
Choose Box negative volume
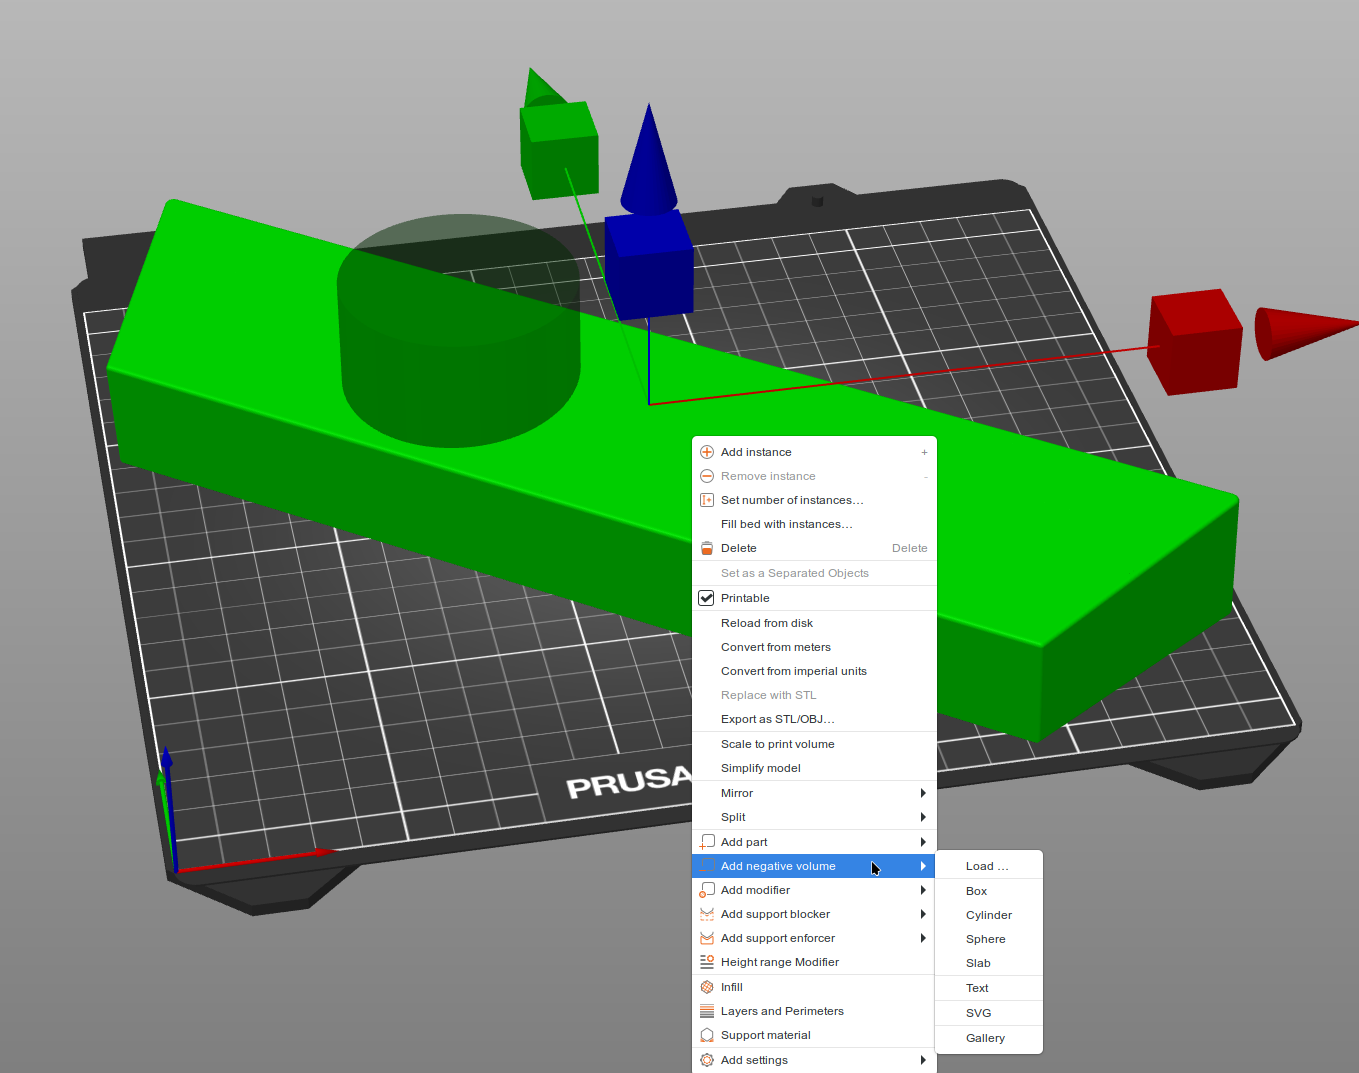(x=989, y=891)
